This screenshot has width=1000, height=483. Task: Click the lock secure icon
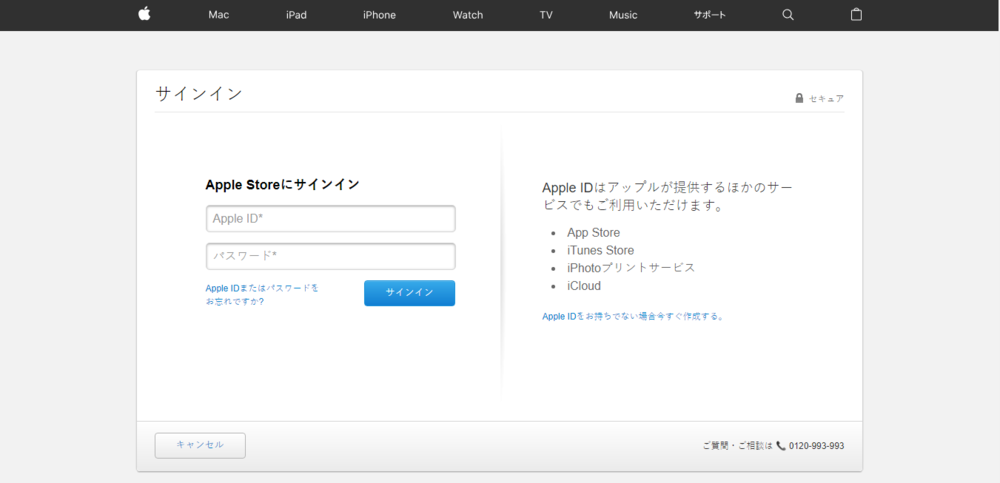(x=799, y=98)
